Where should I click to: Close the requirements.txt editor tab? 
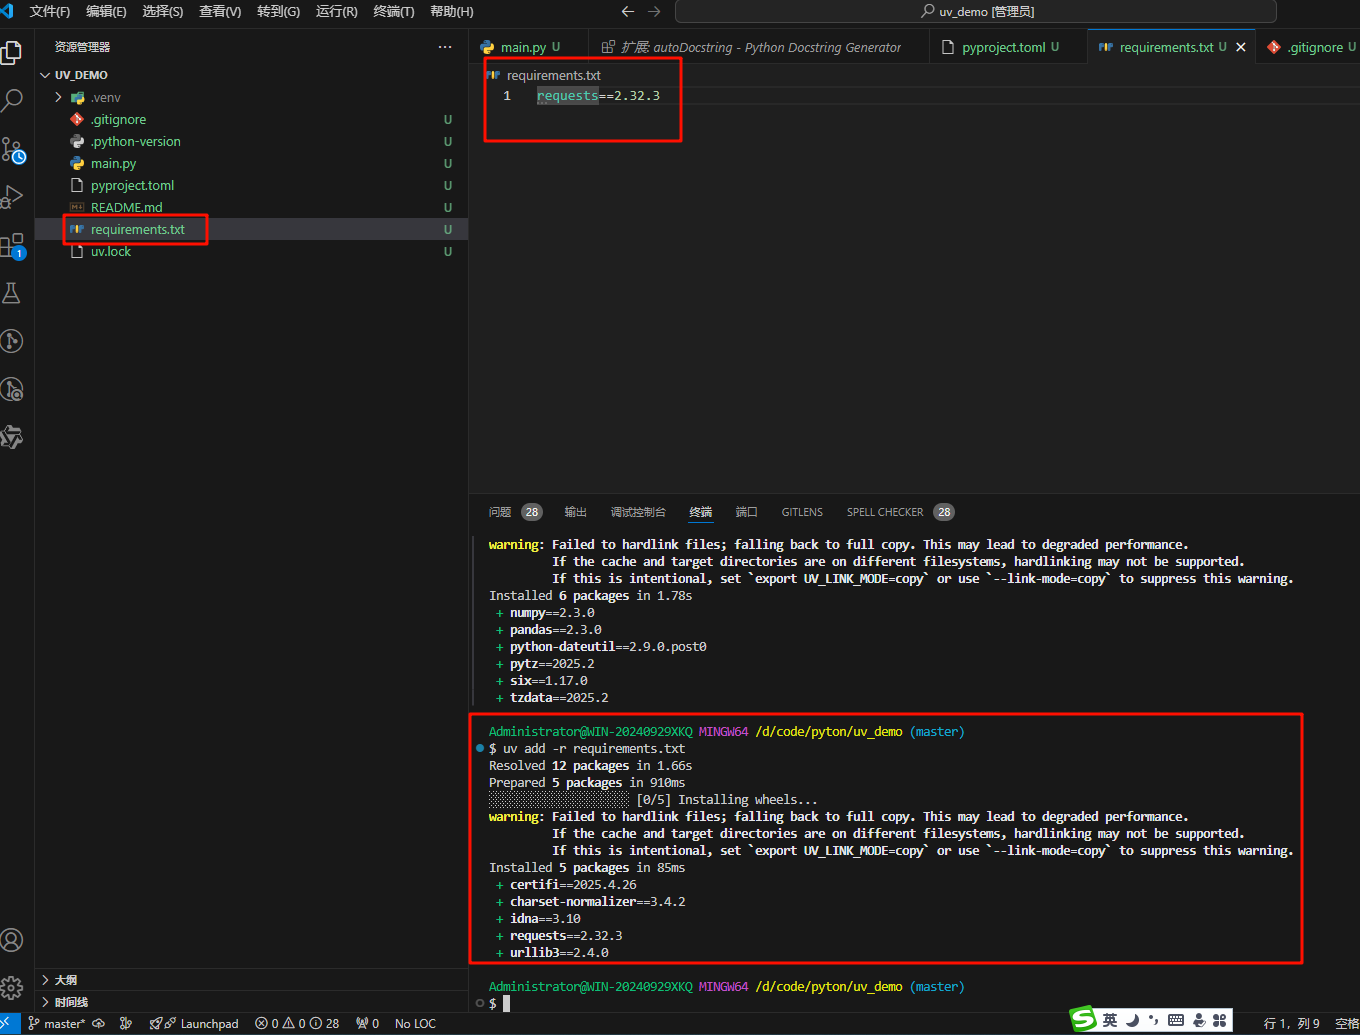click(1241, 47)
